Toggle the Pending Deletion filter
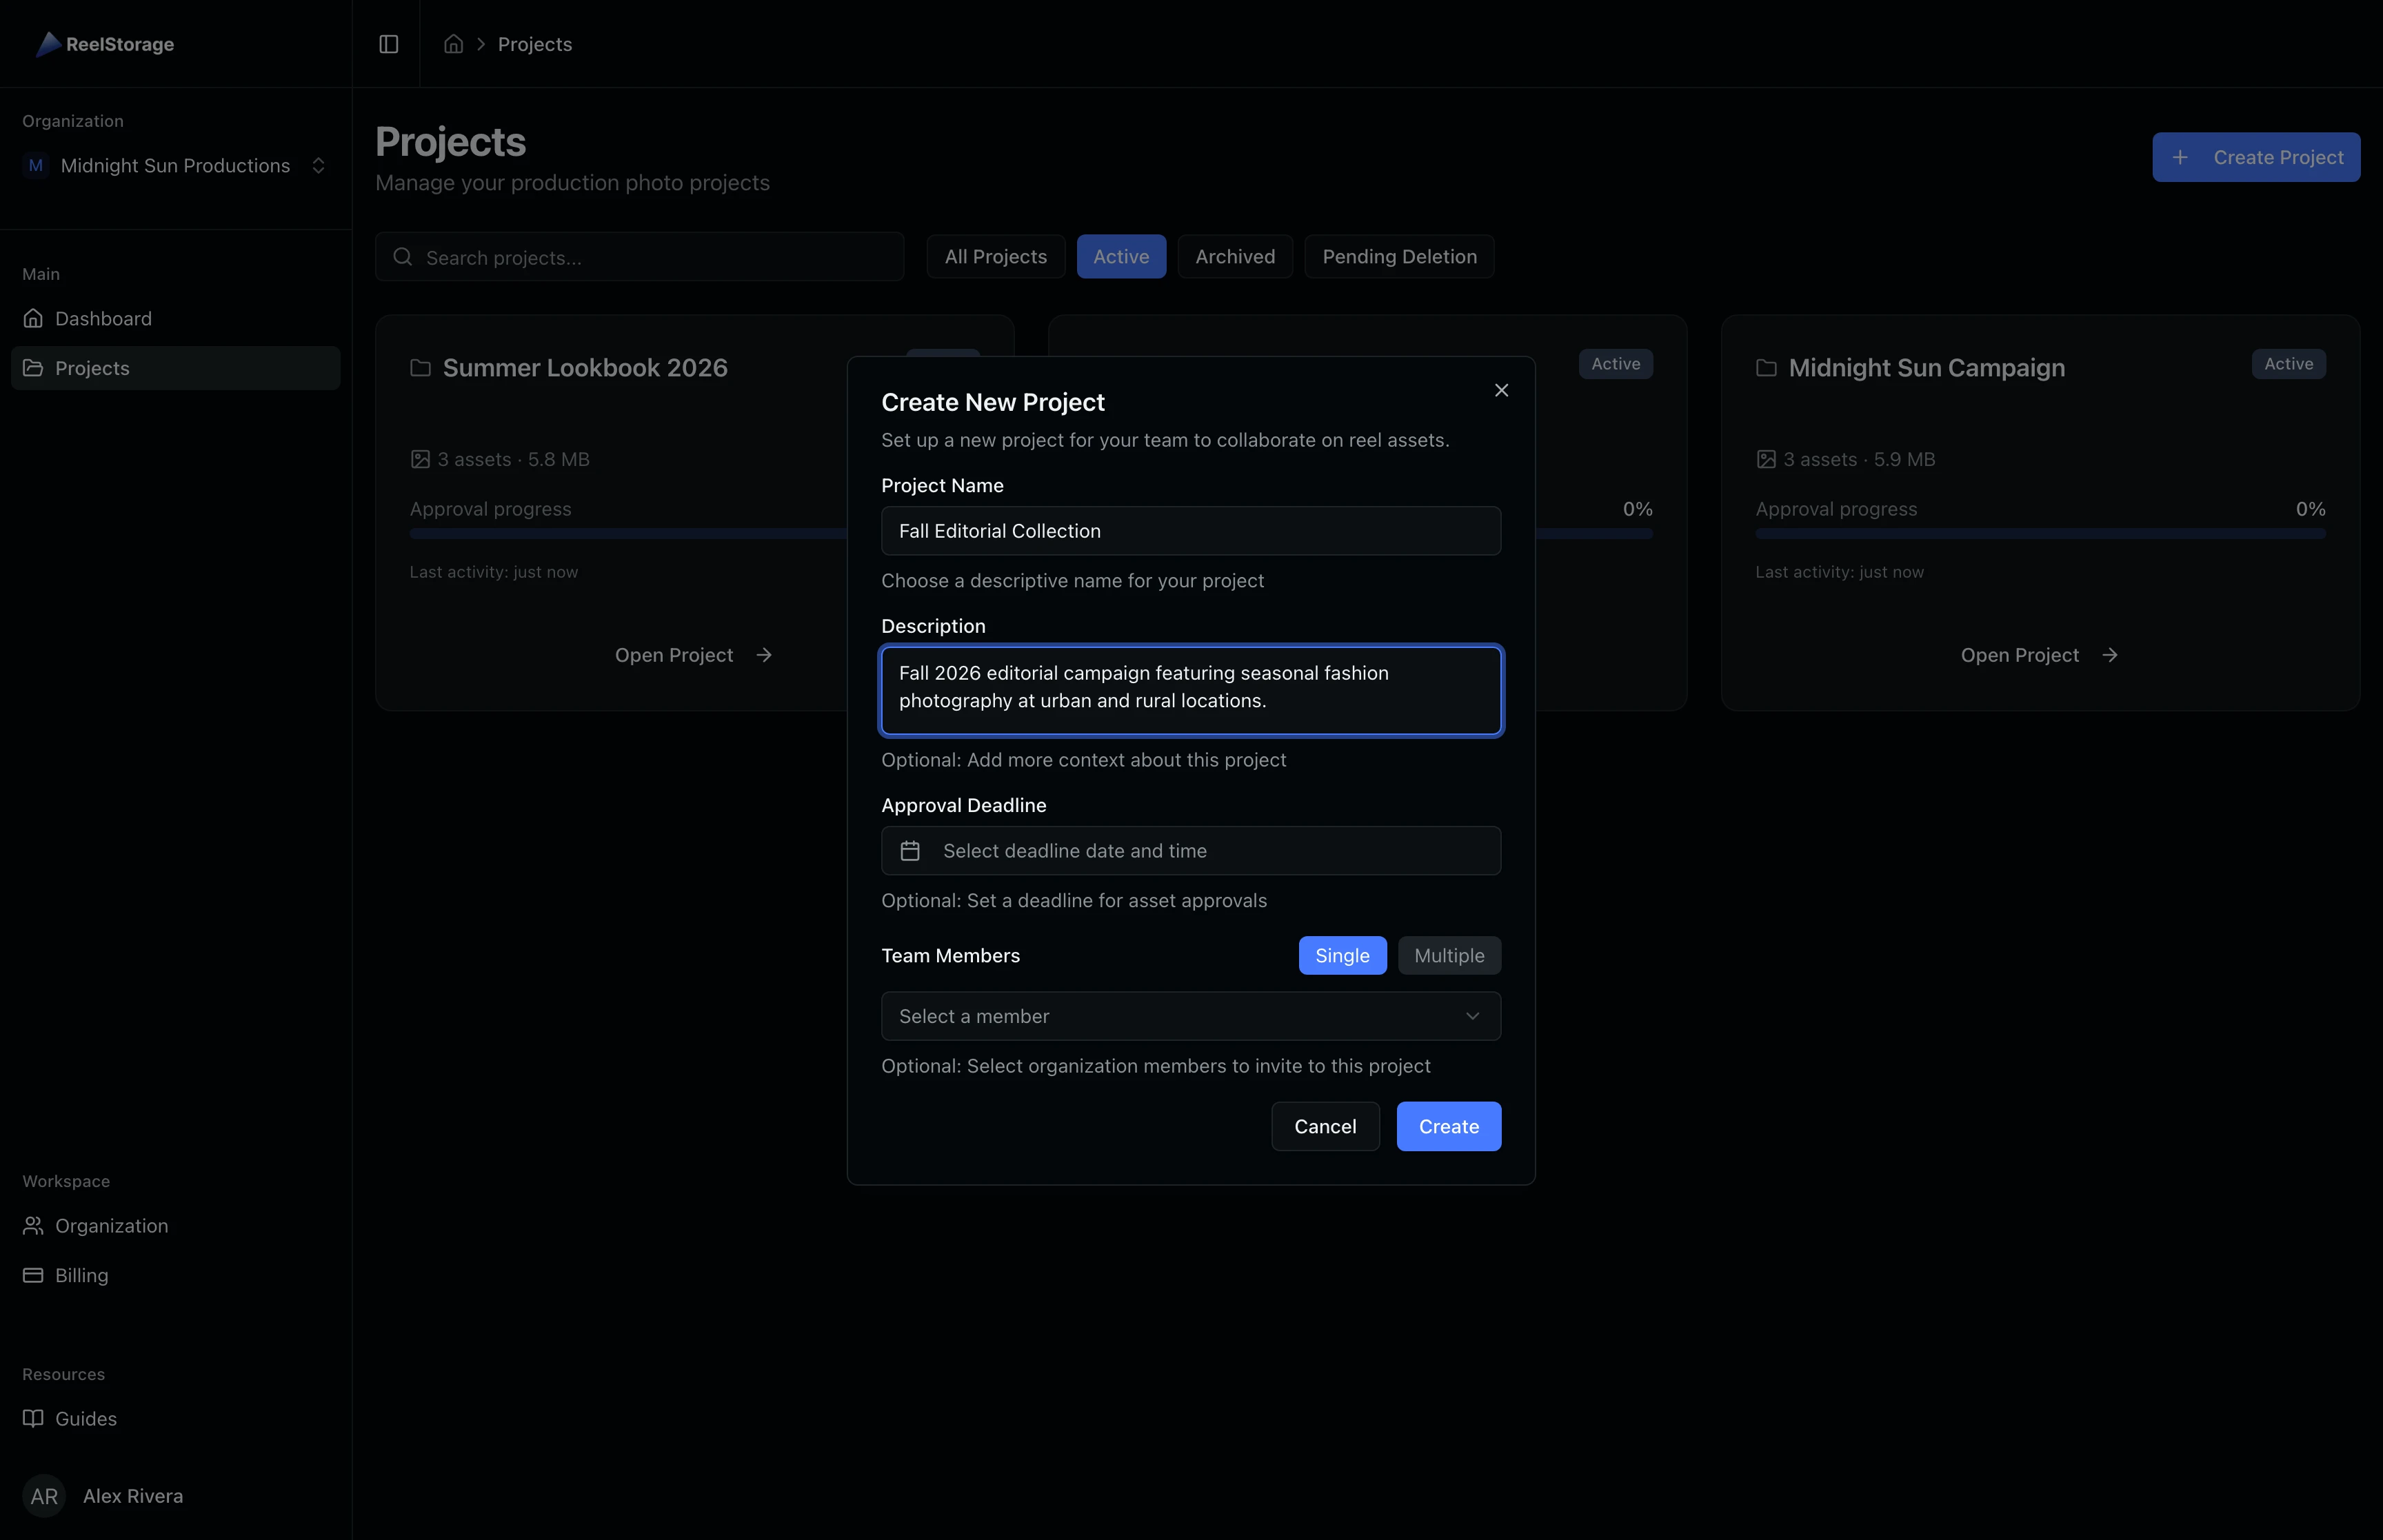 click(x=1398, y=256)
